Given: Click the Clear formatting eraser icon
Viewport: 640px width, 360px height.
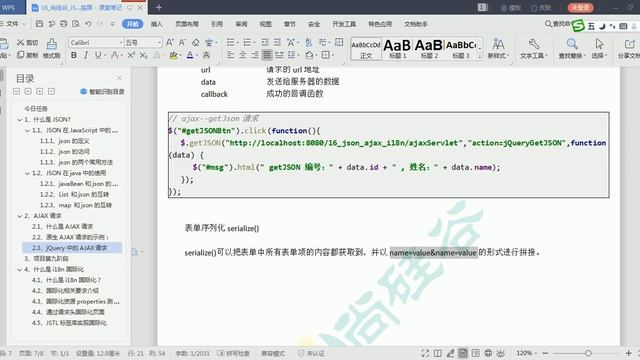Looking at the screenshot, I should coord(196,42).
